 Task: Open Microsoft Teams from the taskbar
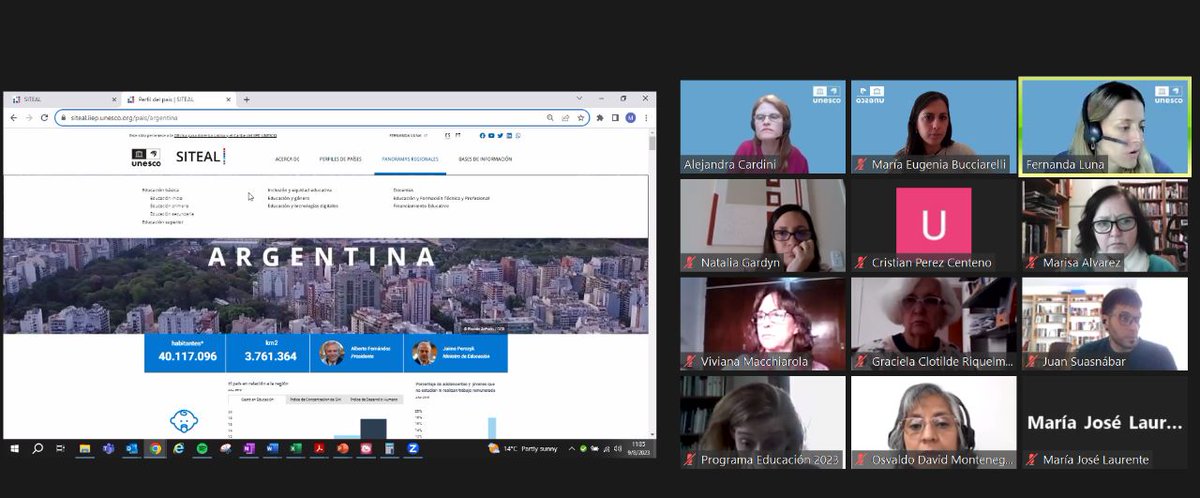point(108,449)
